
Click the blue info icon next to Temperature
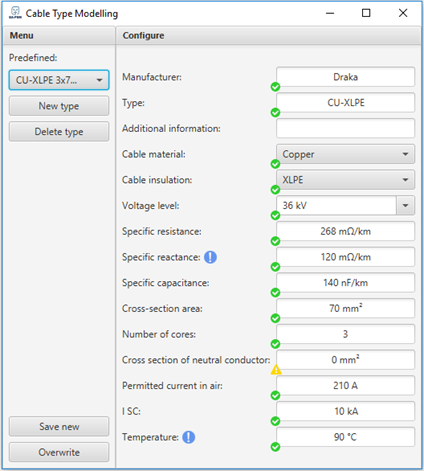[189, 437]
